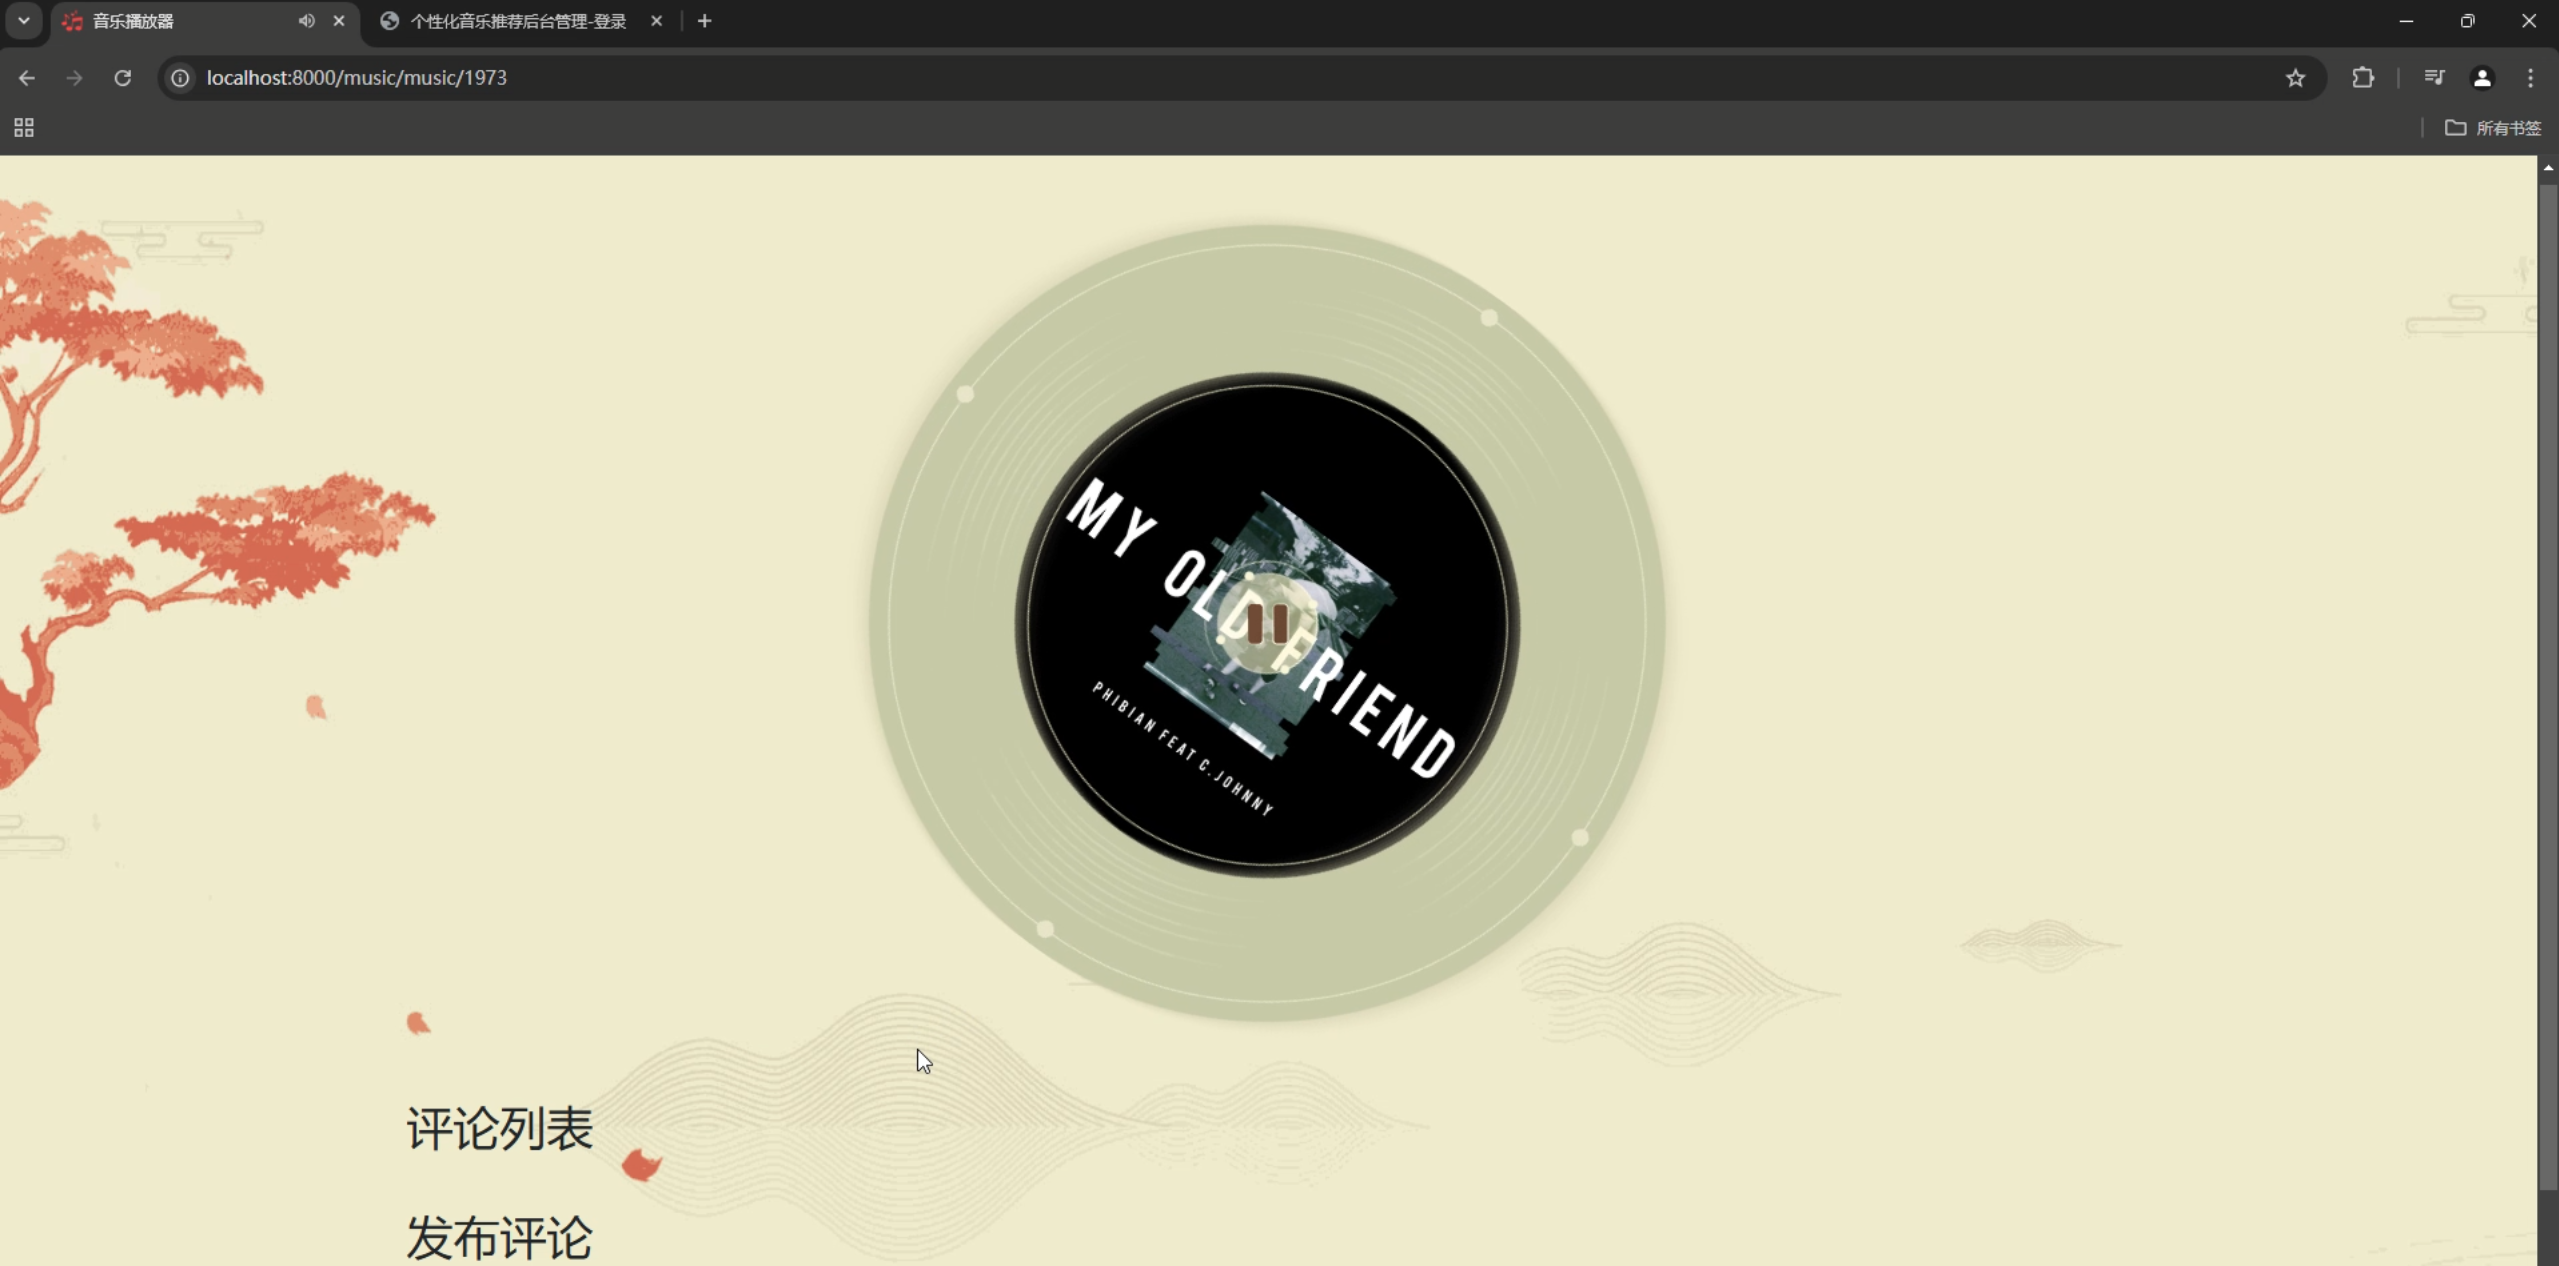The height and width of the screenshot is (1266, 2559).
Task: Pause the song with the center pause button
Action: tap(1267, 625)
